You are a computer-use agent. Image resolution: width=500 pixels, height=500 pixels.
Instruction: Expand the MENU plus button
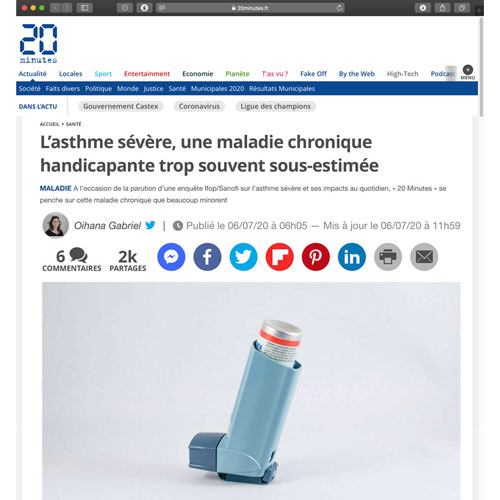468,72
